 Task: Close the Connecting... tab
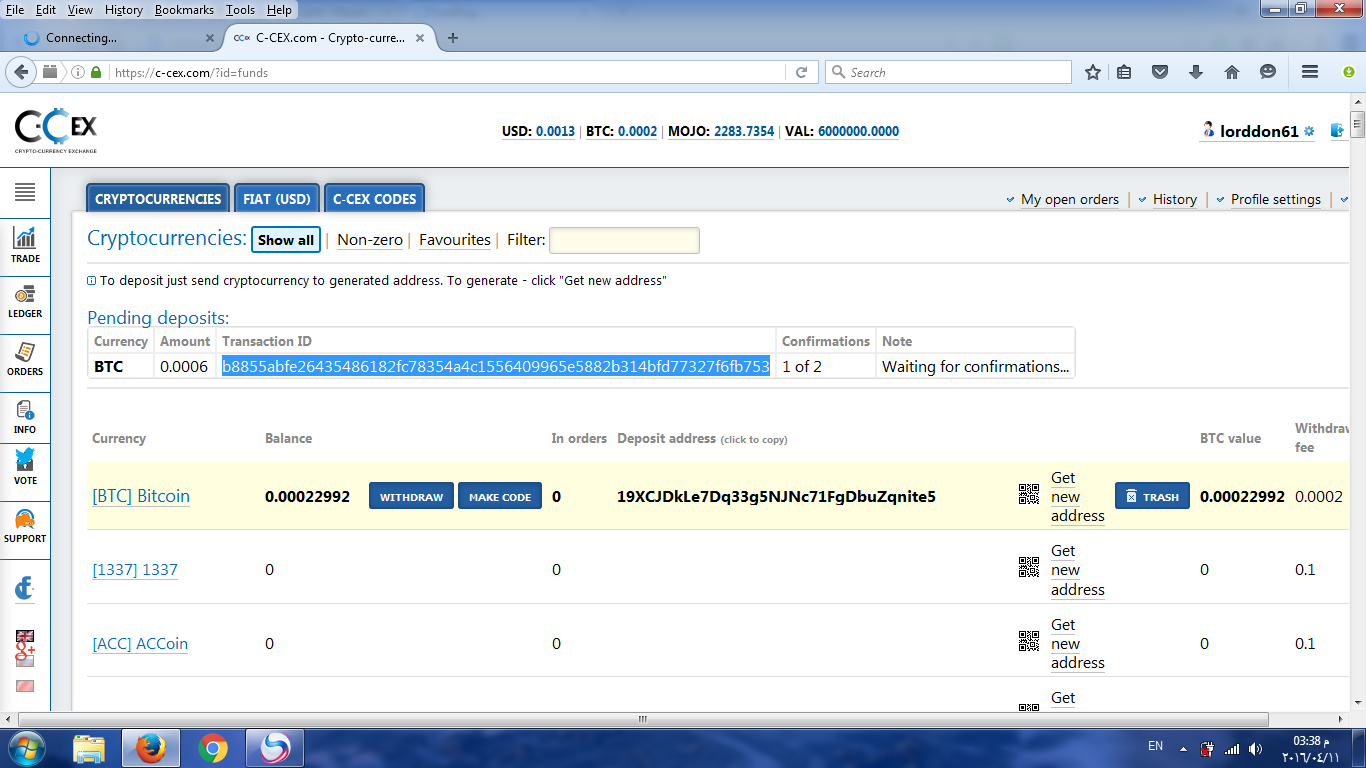210,38
